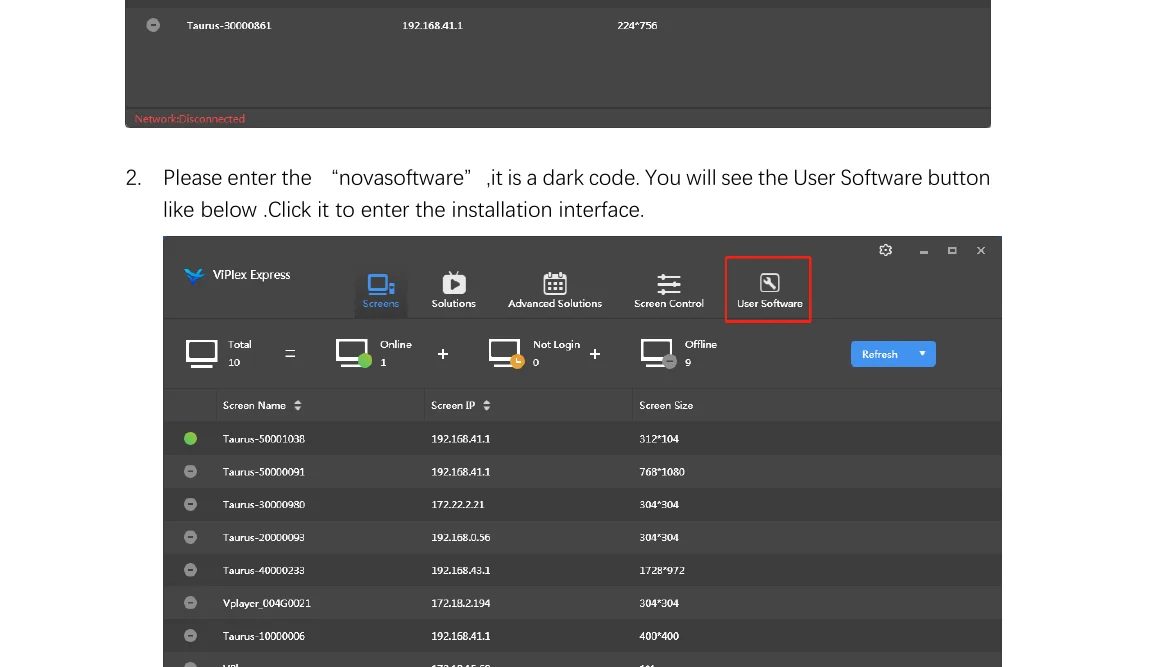
Task: Sort by Screen IP column arrows
Action: [x=486, y=406]
